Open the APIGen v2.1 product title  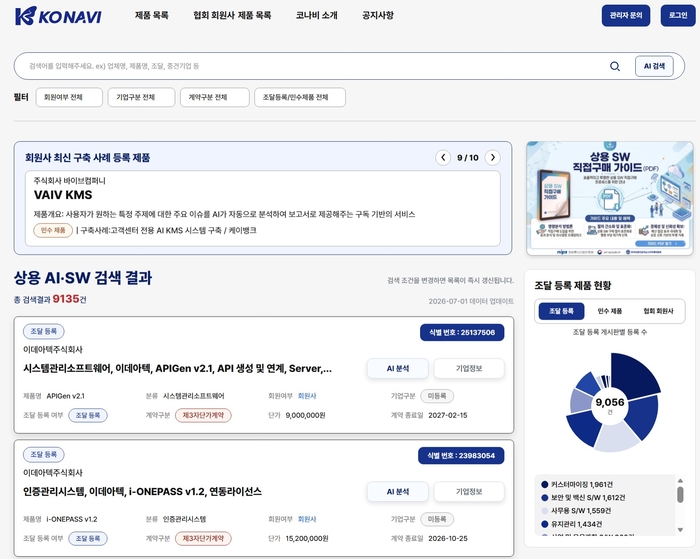[177, 369]
